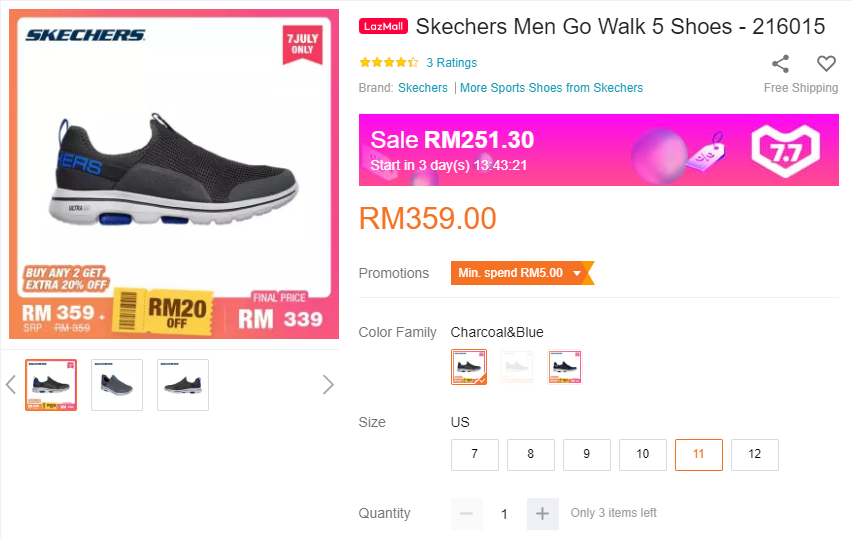Increase quantity with plus button
Screen dimensions: 853x538
(x=542, y=514)
